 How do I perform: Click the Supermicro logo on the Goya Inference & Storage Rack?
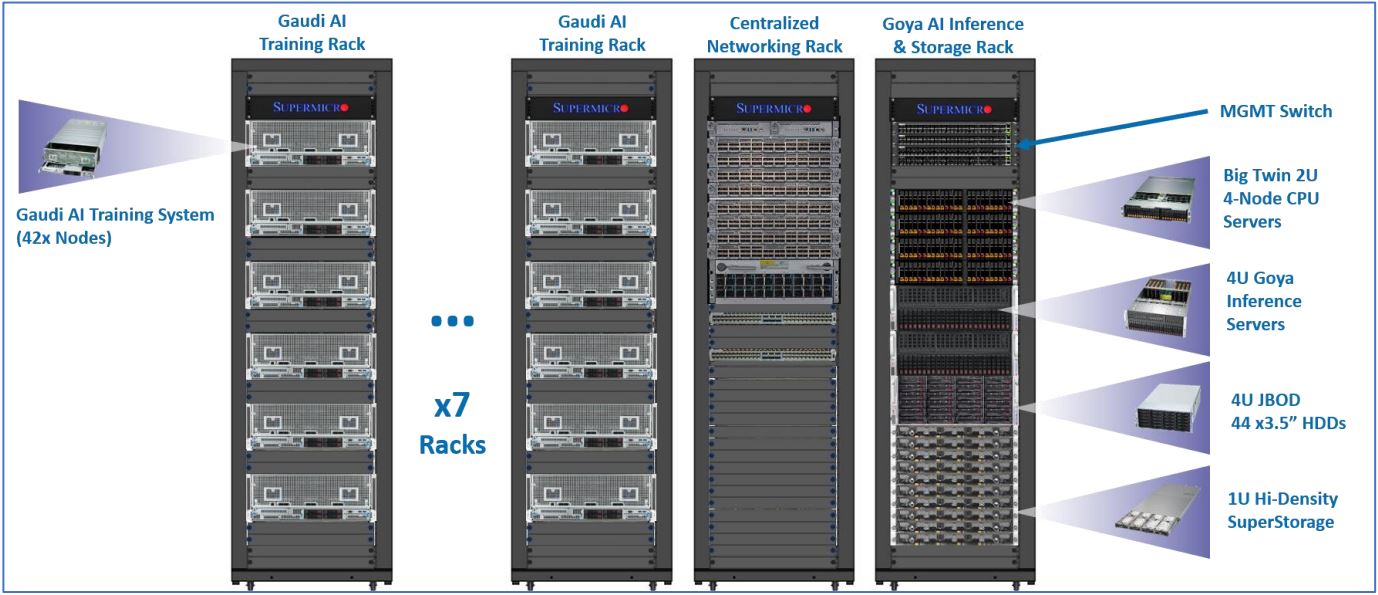[955, 107]
